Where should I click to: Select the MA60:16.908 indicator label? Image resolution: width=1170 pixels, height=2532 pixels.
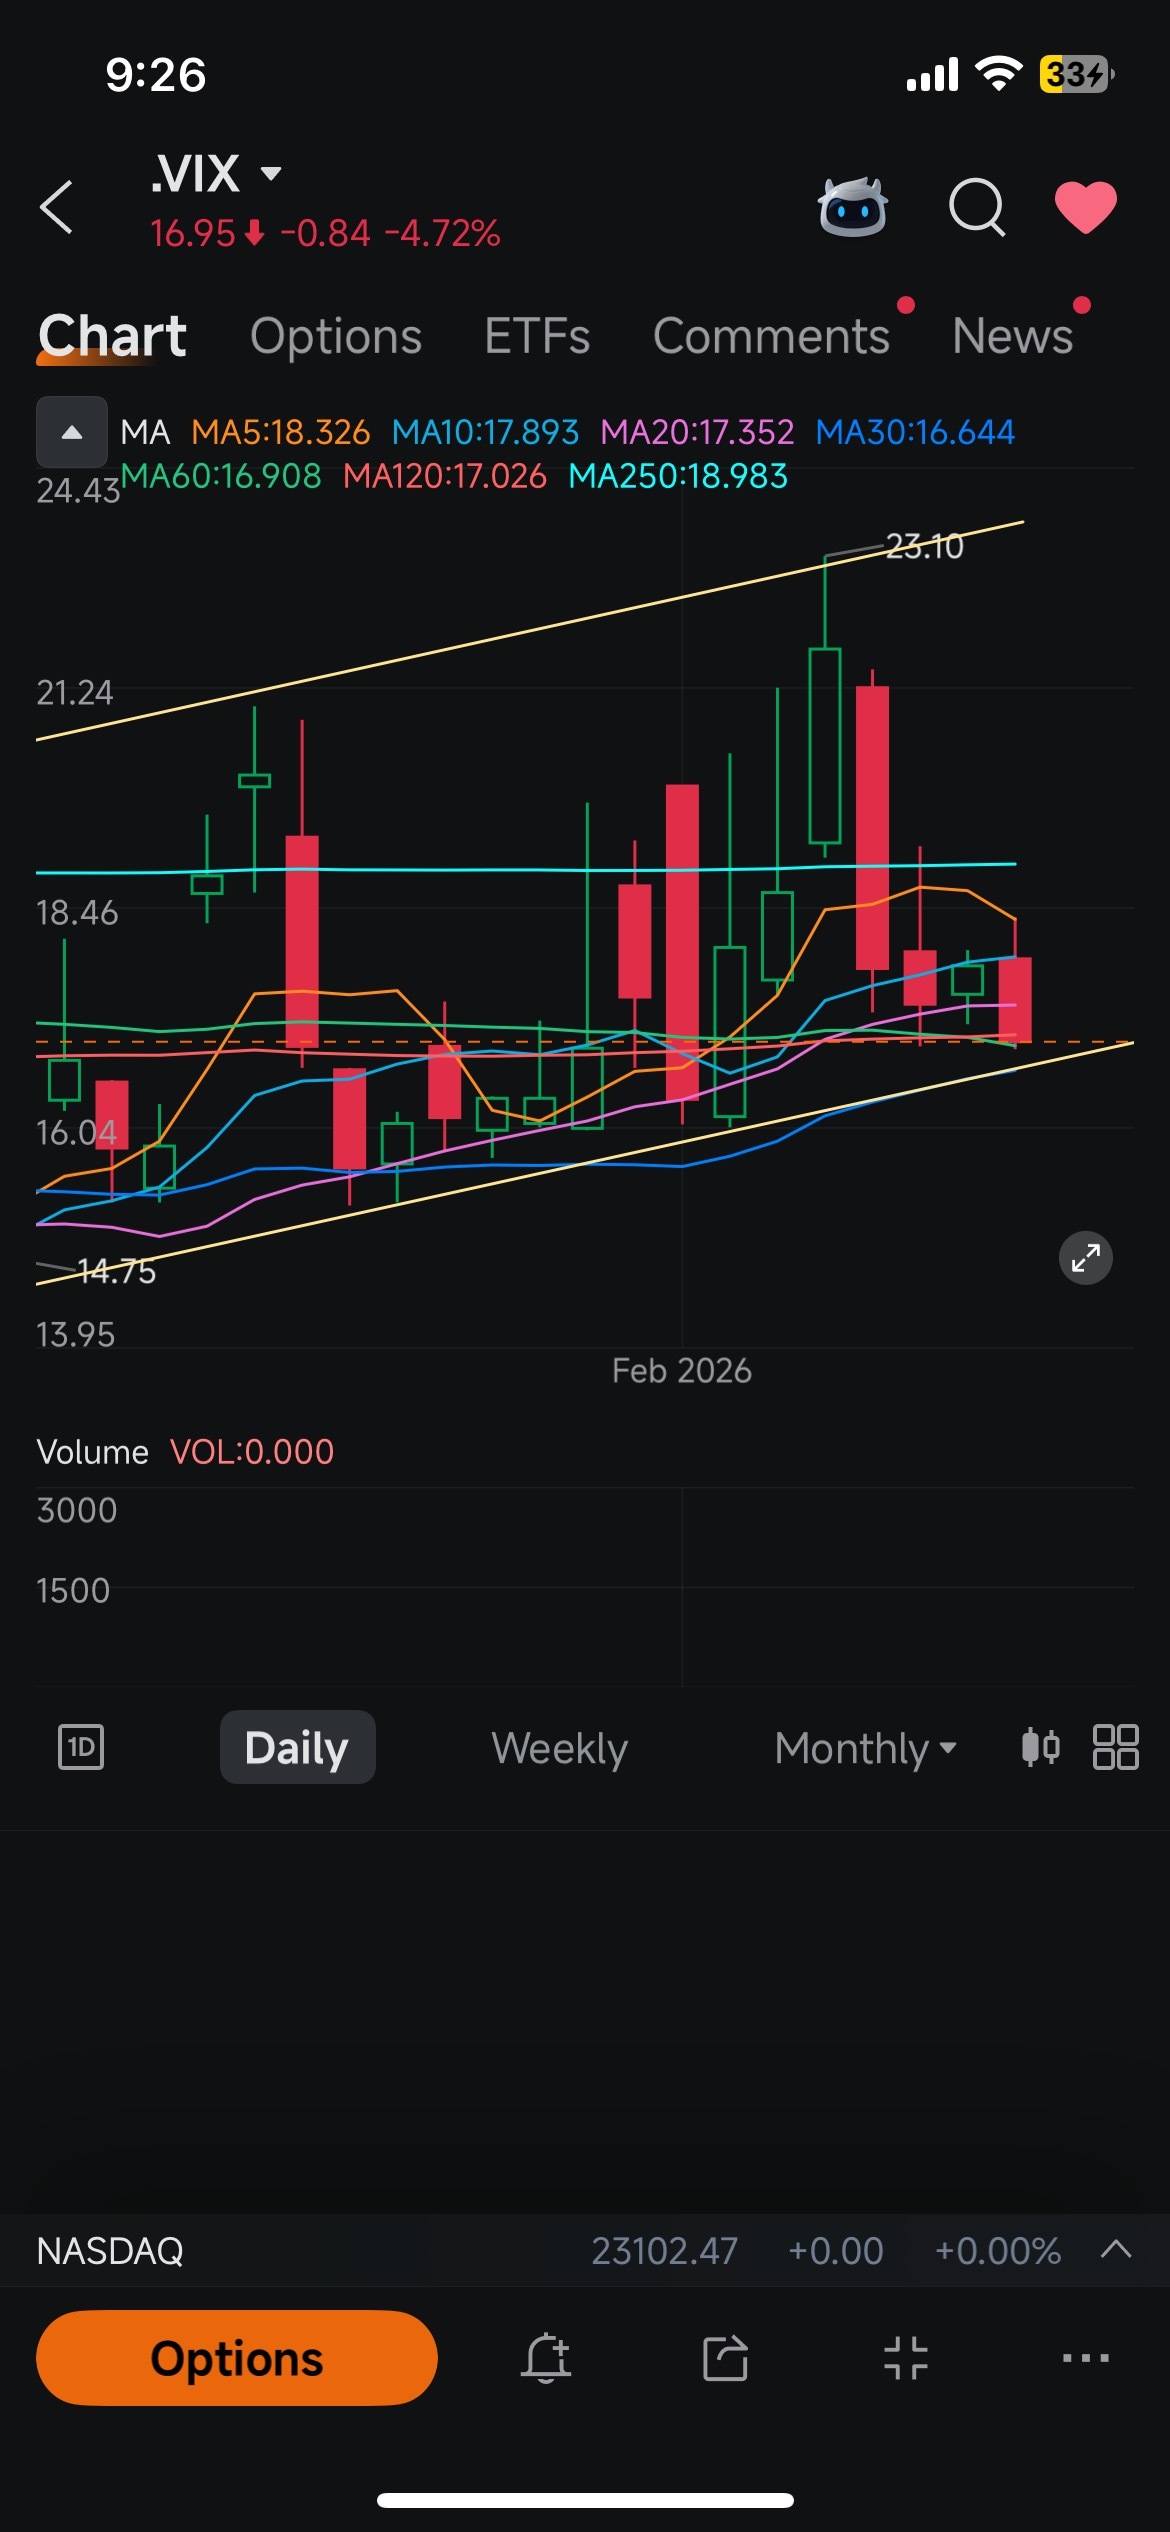pos(221,476)
